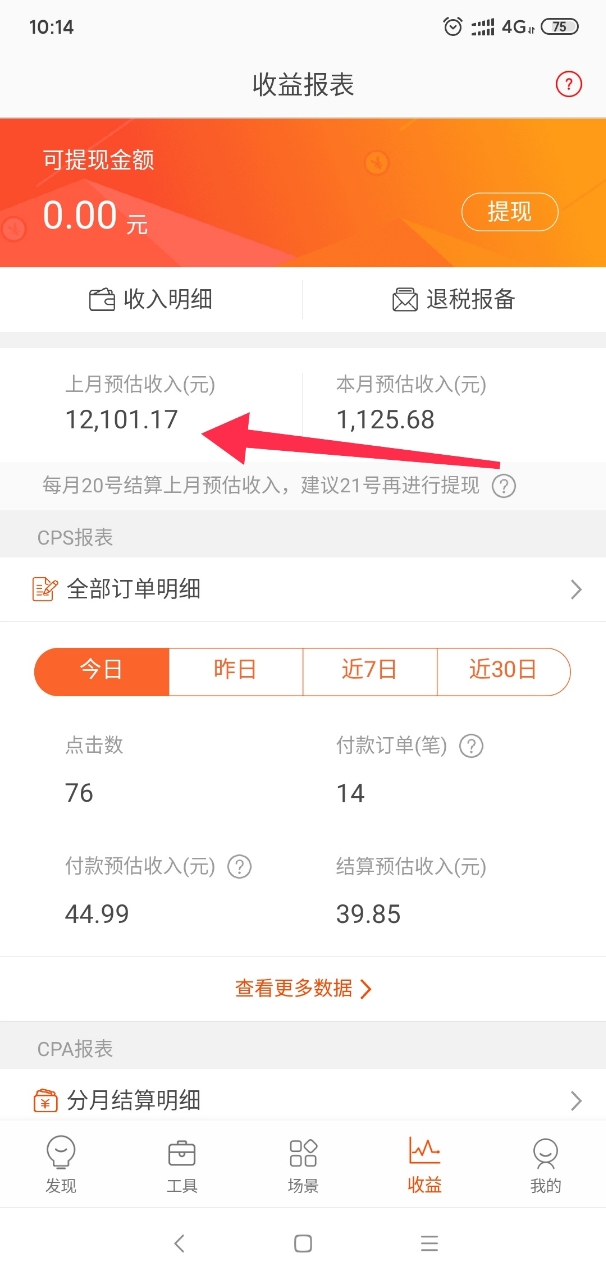Switch to 近7日 time range
Image resolution: width=606 pixels, height=1280 pixels.
click(x=370, y=671)
